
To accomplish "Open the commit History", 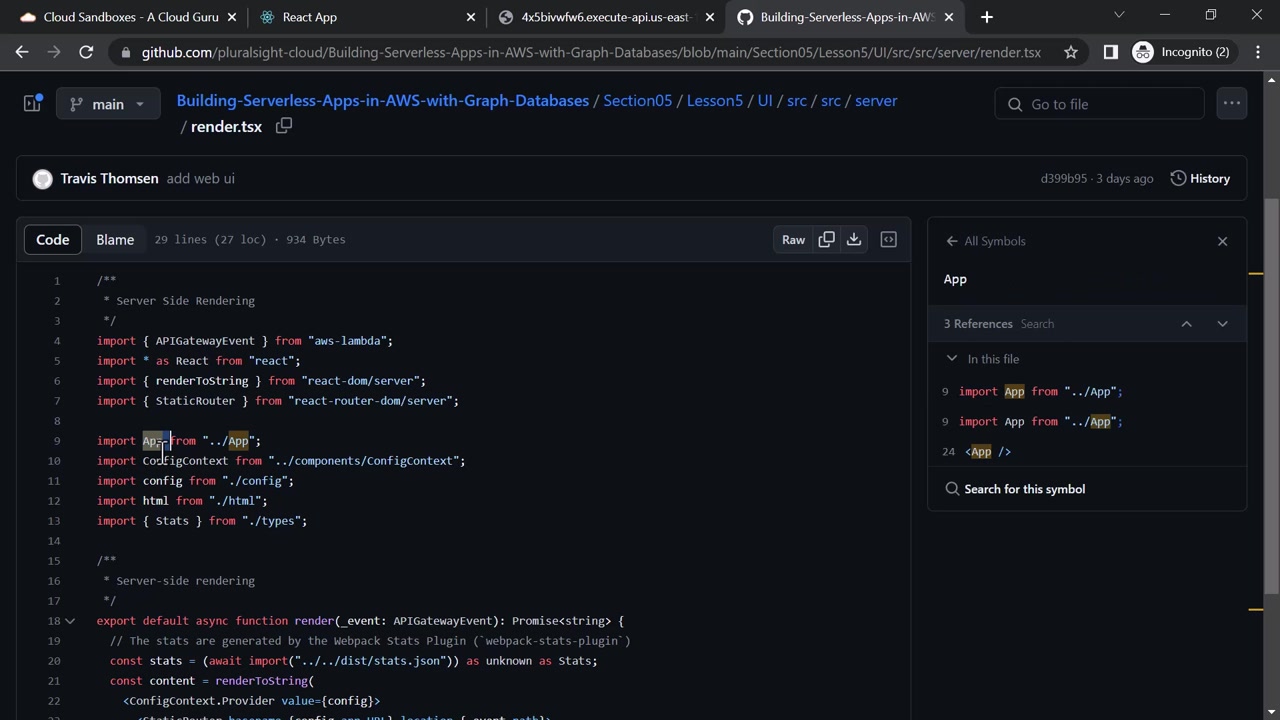I will pyautogui.click(x=1200, y=178).
